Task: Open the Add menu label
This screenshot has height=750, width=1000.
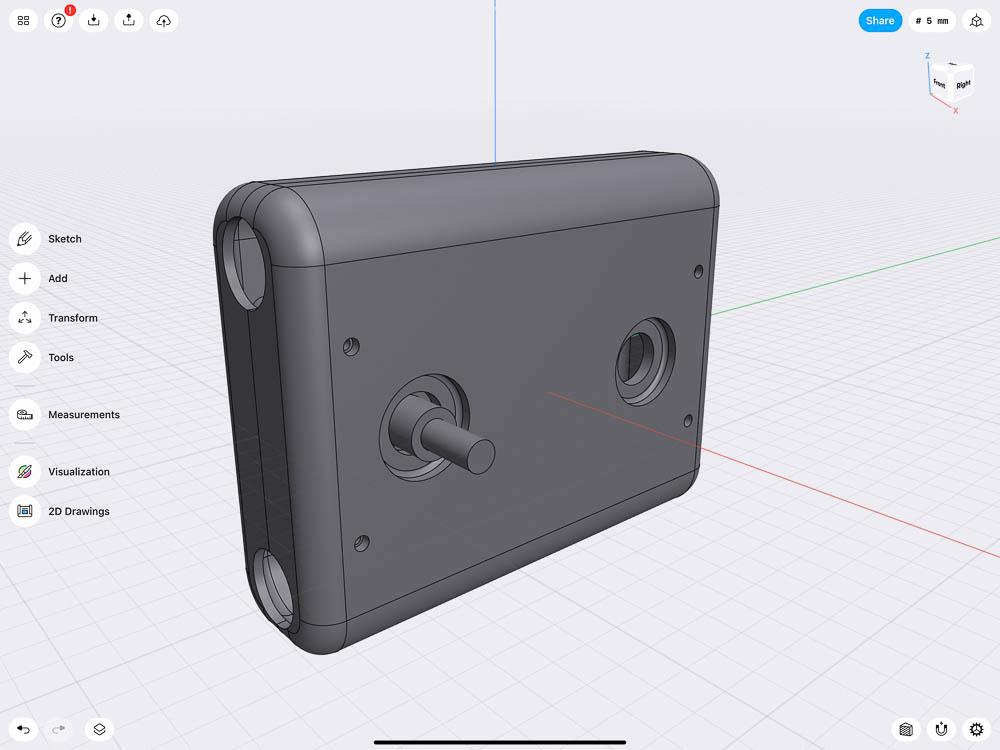Action: pos(58,278)
